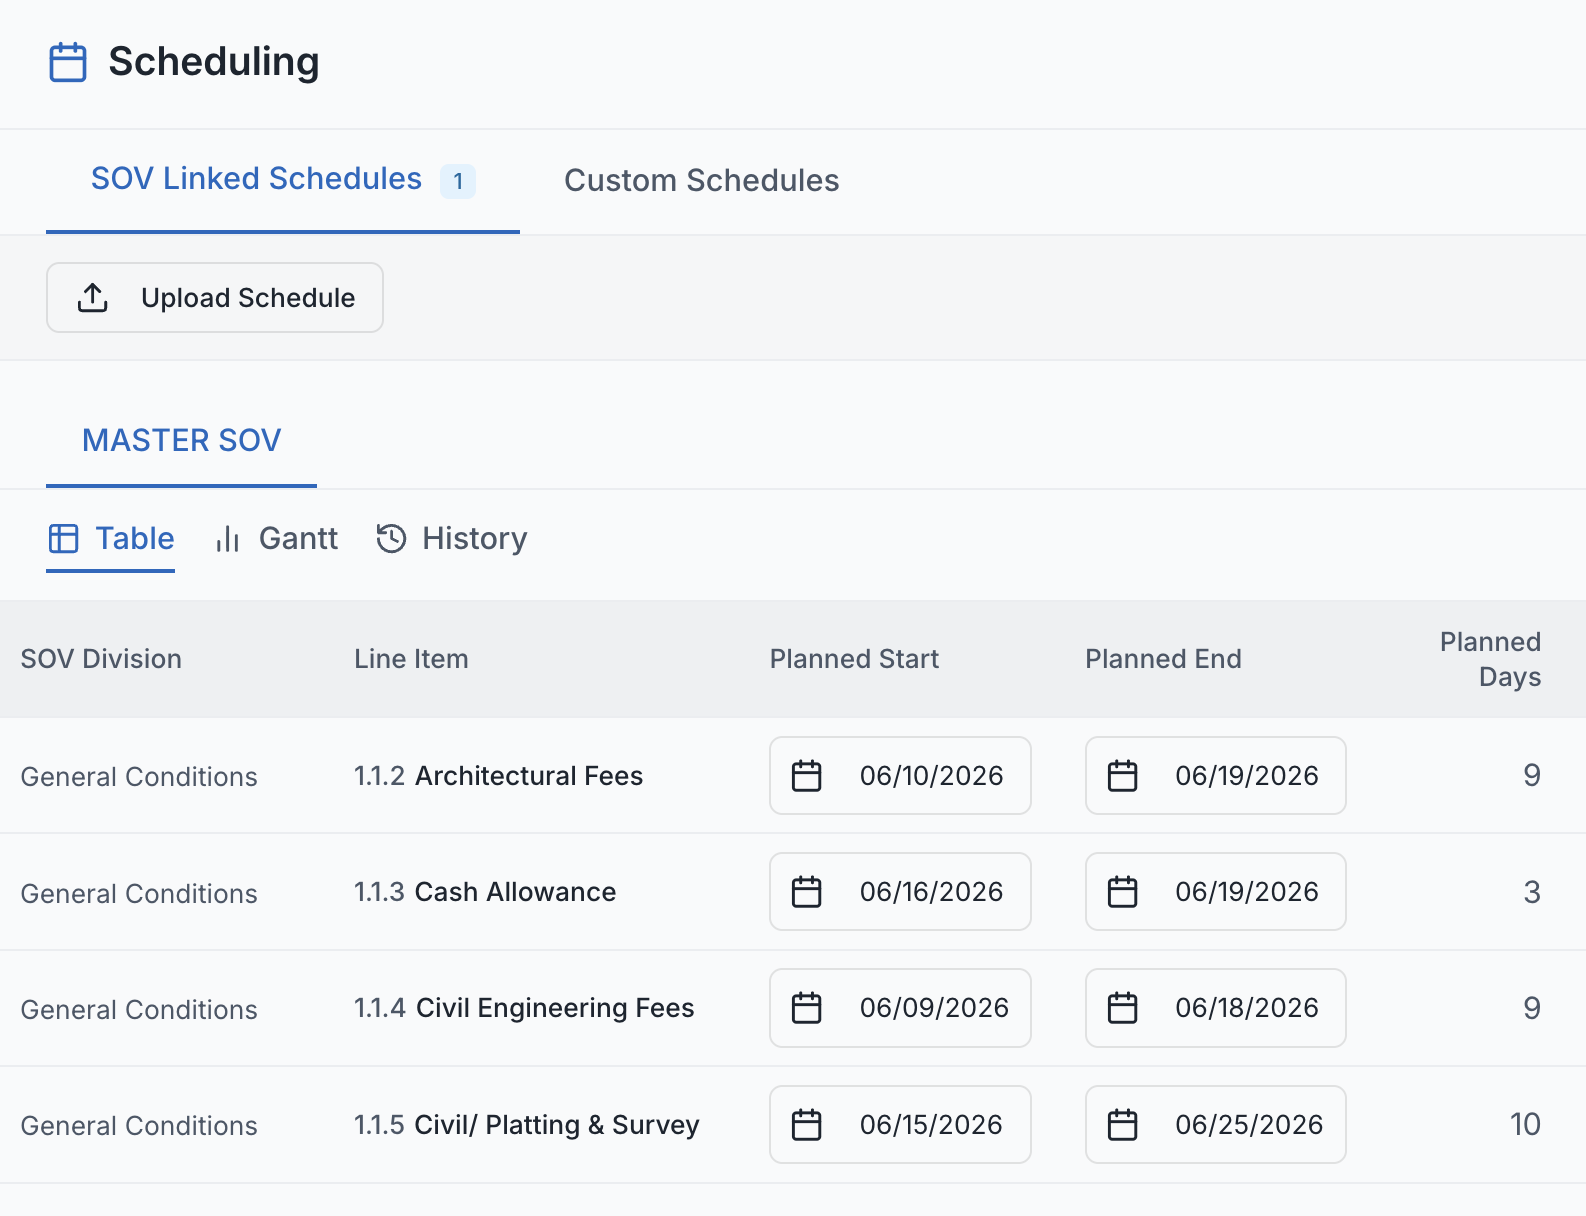
Task: Switch to Gantt view
Action: click(277, 539)
